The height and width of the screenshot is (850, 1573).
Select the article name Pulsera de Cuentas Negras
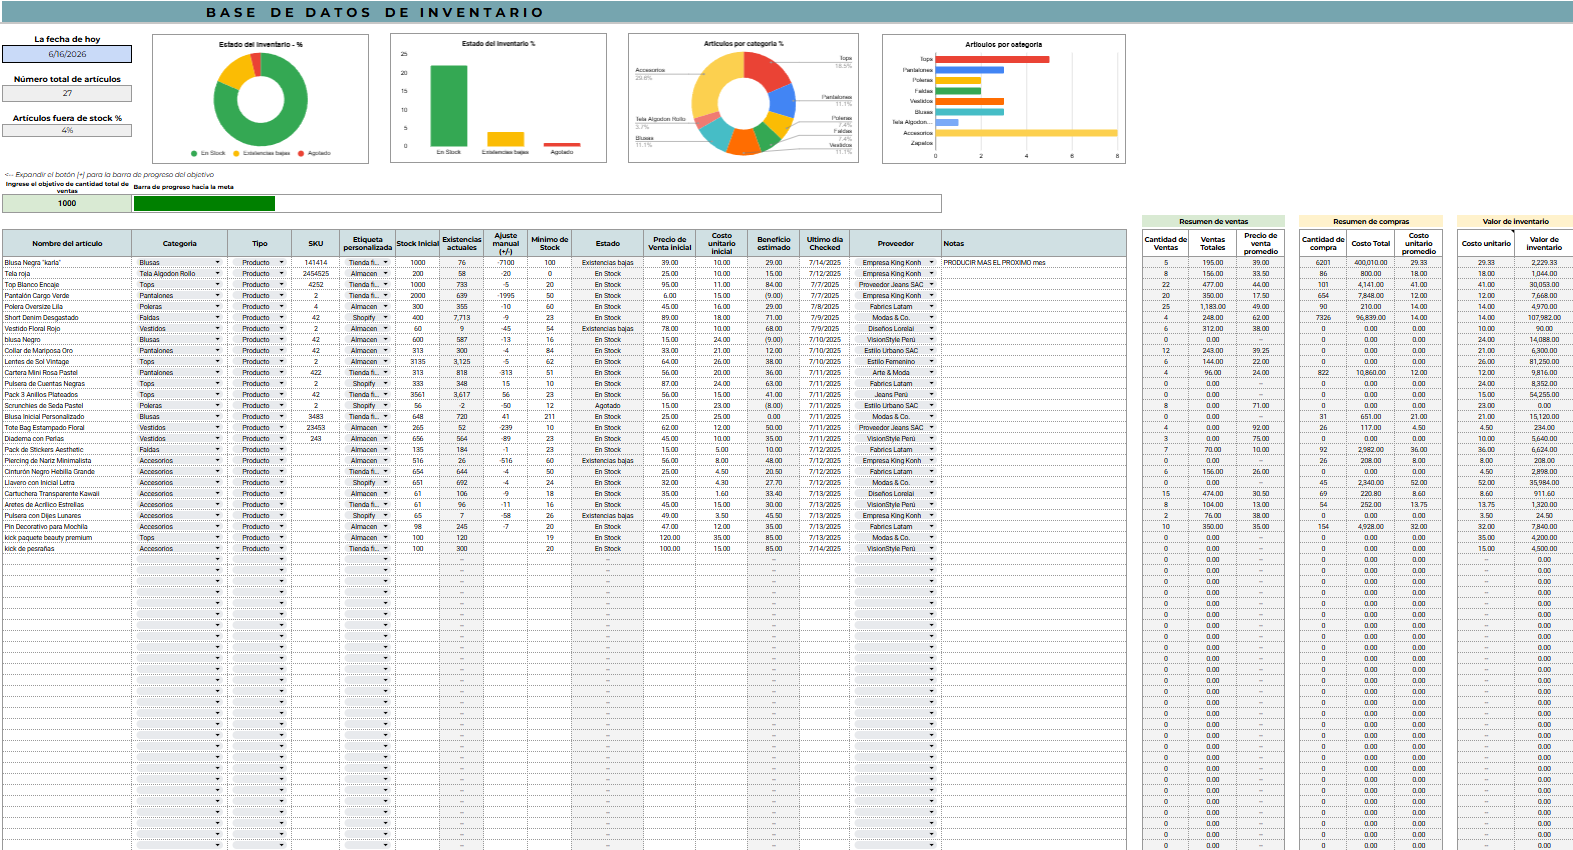(x=45, y=383)
